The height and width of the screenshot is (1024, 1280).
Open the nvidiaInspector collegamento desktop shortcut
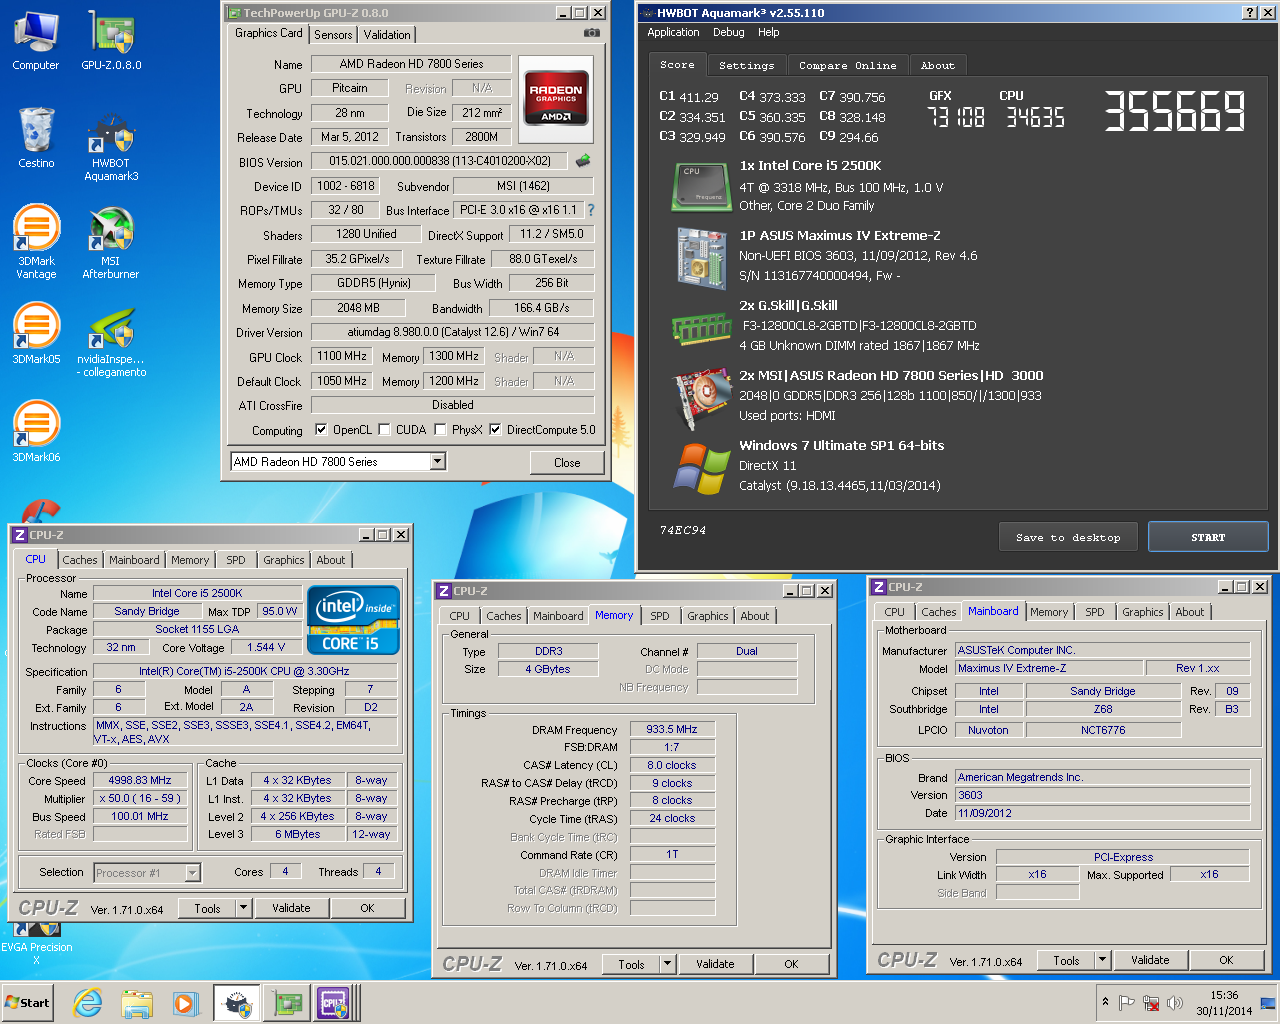(x=111, y=343)
